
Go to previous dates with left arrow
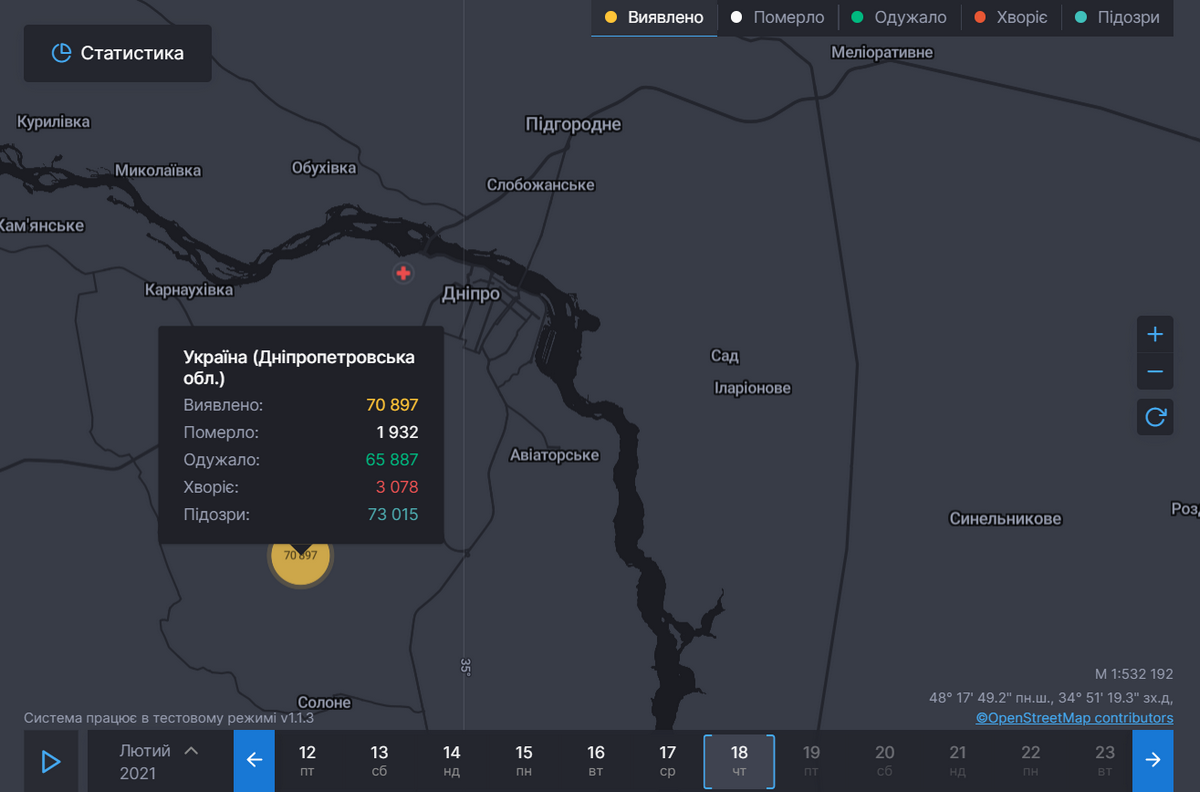[254, 761]
